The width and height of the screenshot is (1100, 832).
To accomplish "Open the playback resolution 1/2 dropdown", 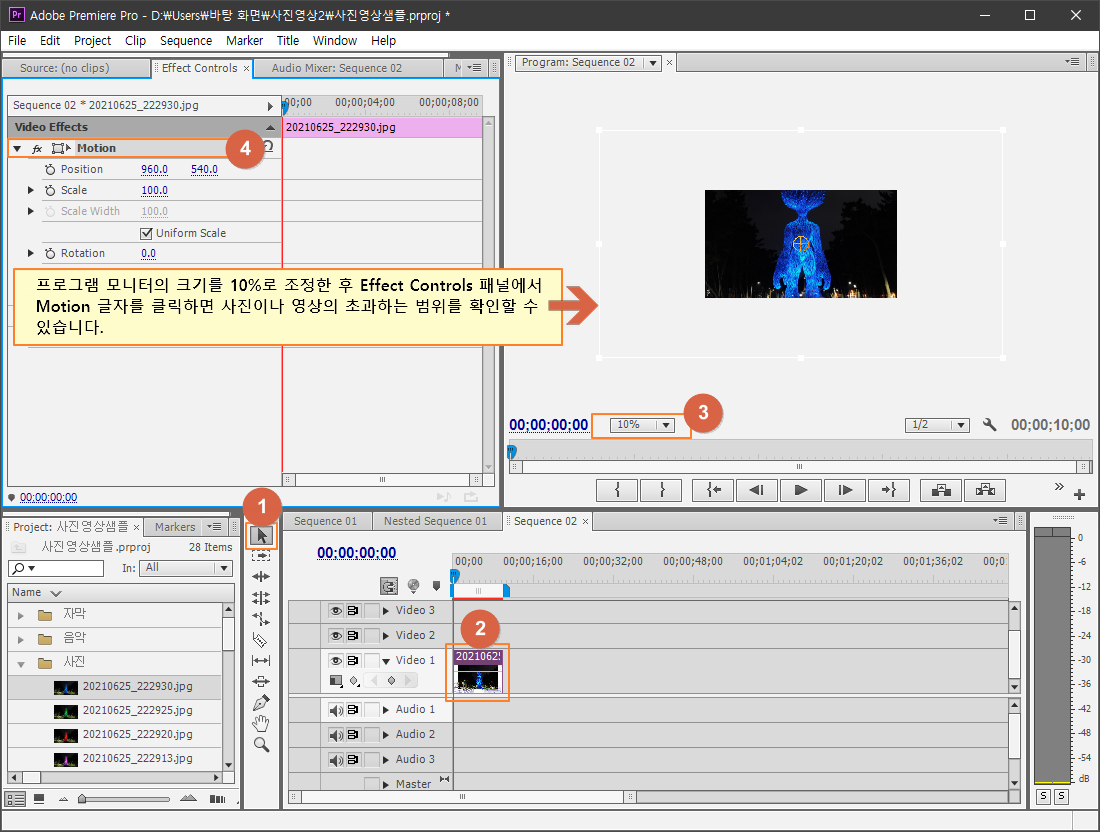I will [937, 424].
